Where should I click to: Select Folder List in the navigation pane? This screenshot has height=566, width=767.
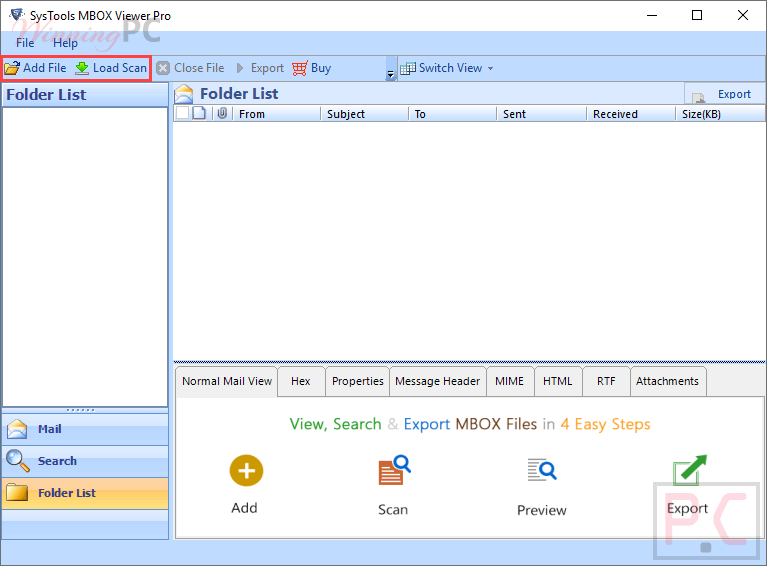tap(85, 493)
